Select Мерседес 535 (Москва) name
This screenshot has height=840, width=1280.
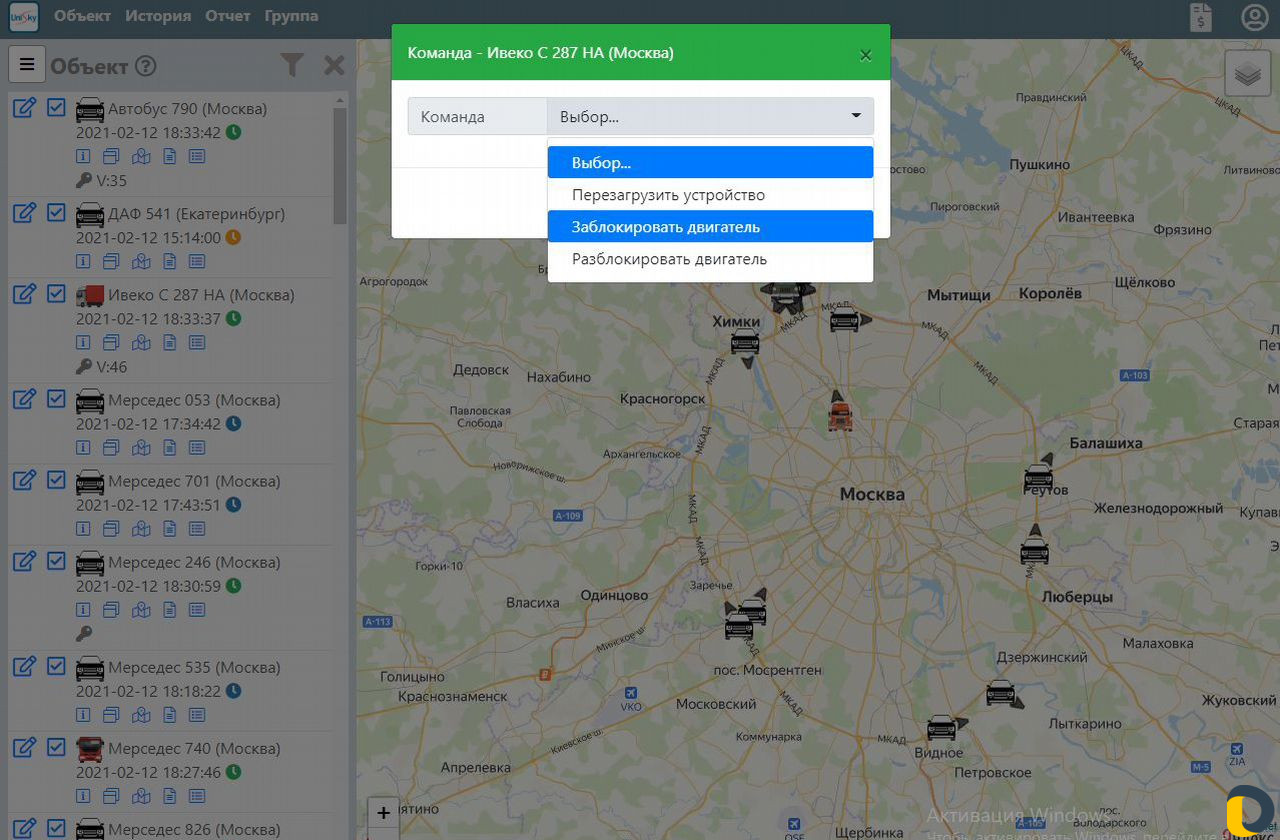[x=194, y=667]
